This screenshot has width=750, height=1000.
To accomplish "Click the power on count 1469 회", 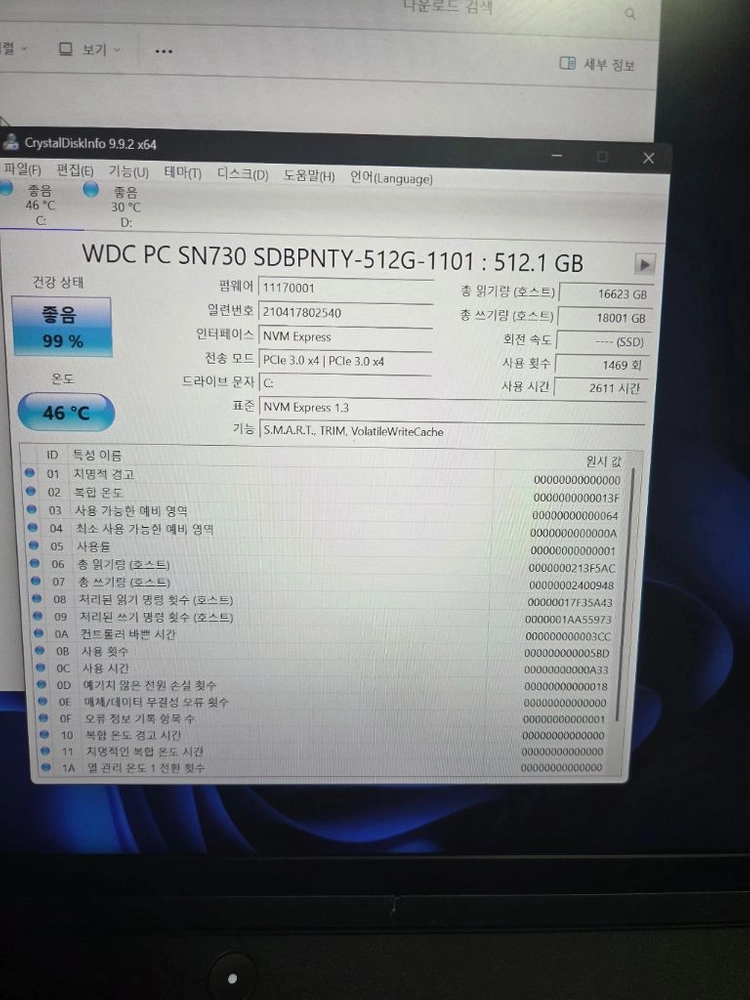I will 603,365.
